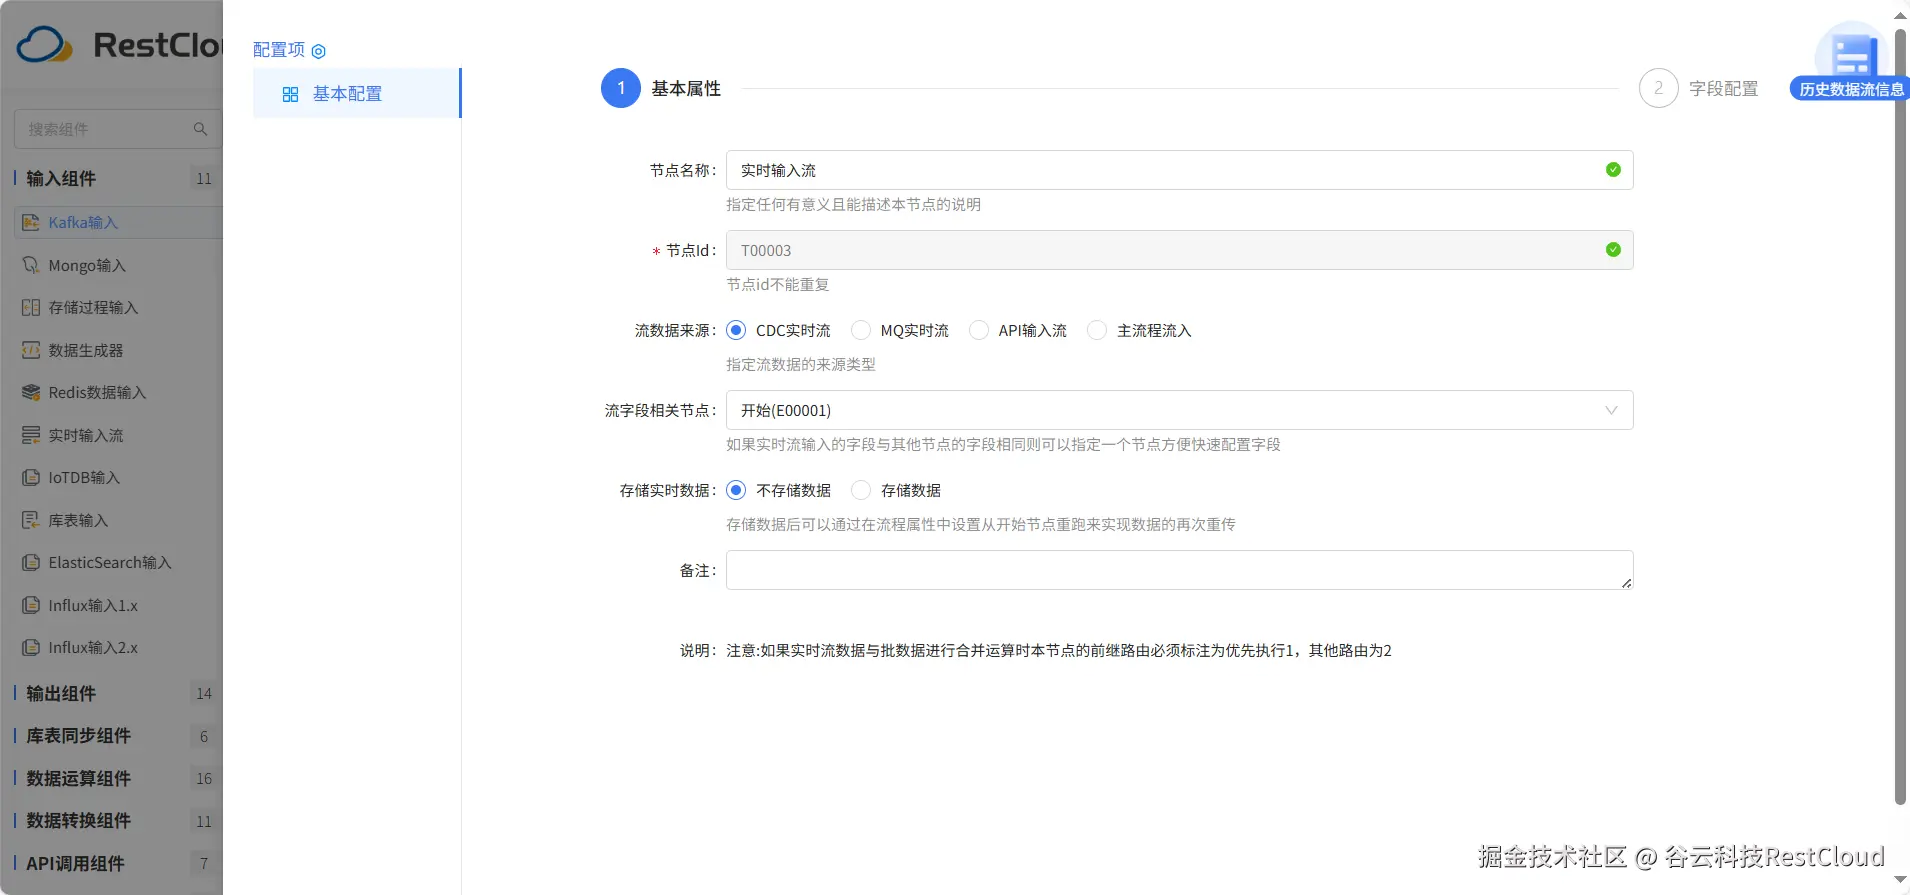Select 主流程流入 as data source
1910x895 pixels.
click(1097, 330)
